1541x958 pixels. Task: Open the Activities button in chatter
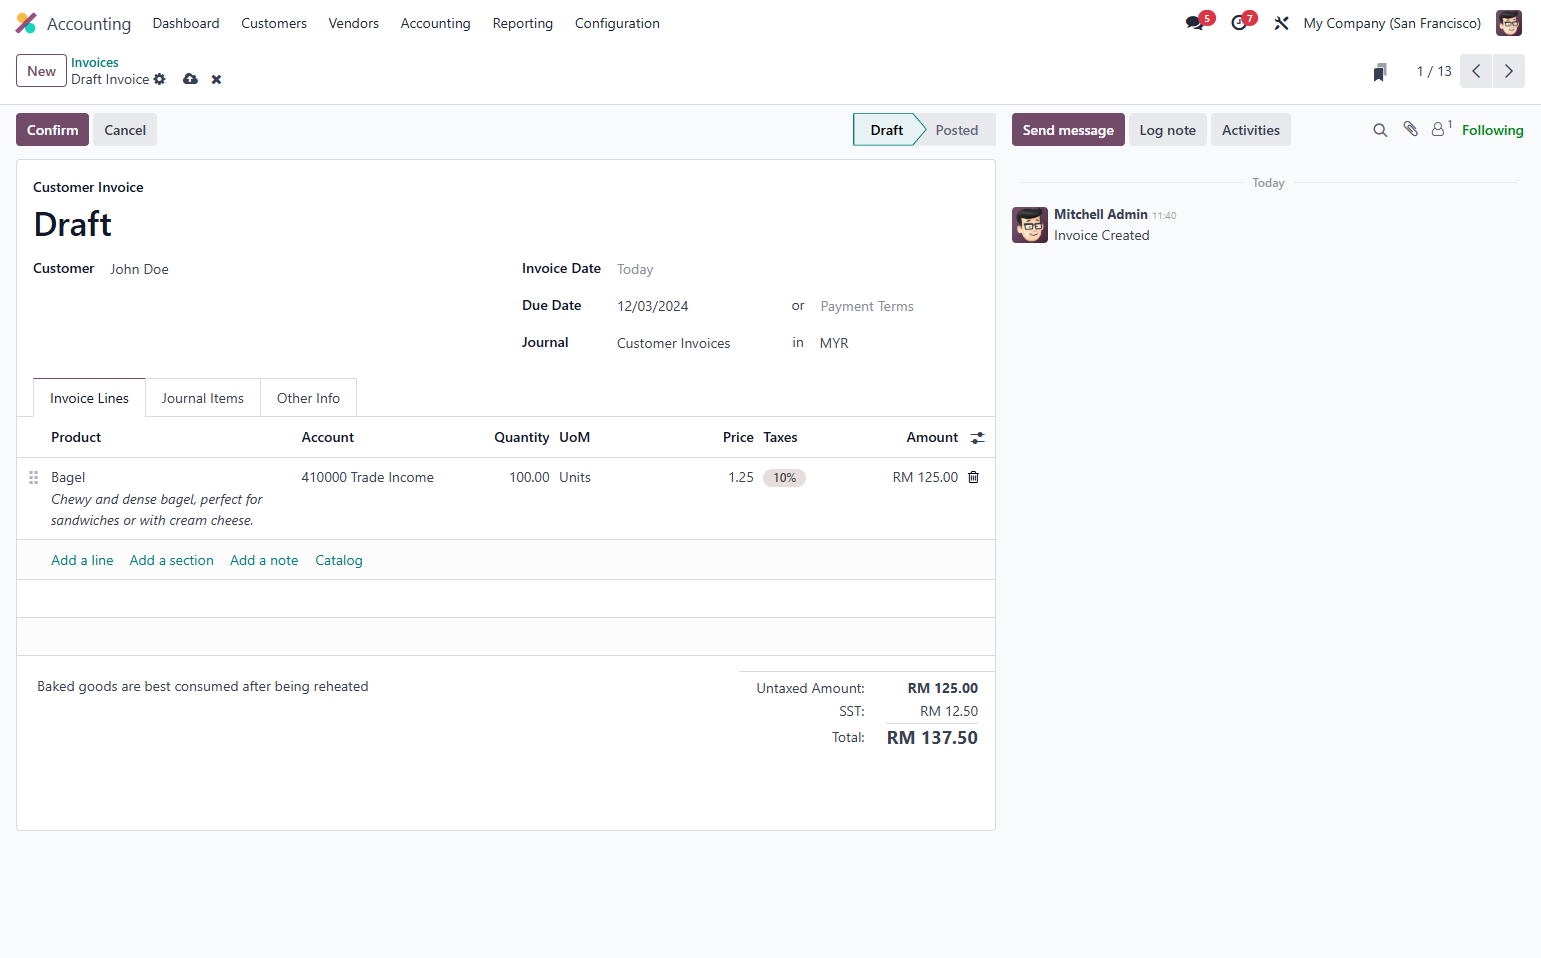(1250, 130)
